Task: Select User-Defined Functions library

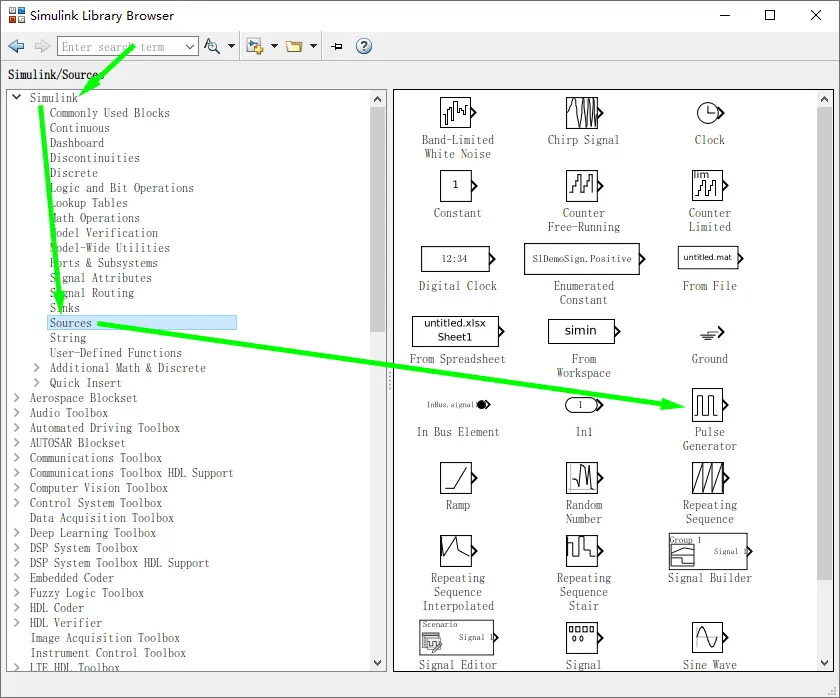Action: (116, 353)
